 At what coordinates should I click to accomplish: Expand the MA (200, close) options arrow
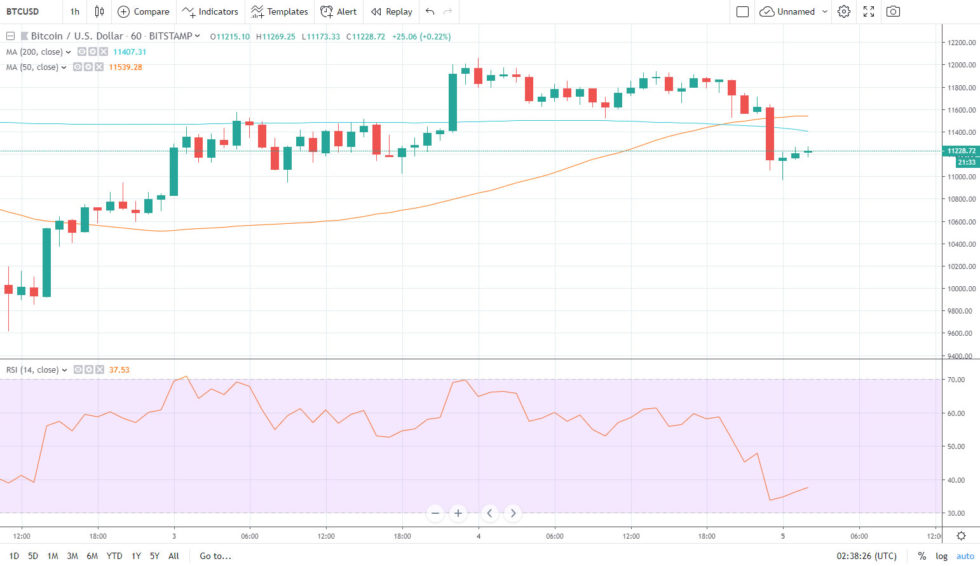pyautogui.click(x=68, y=52)
